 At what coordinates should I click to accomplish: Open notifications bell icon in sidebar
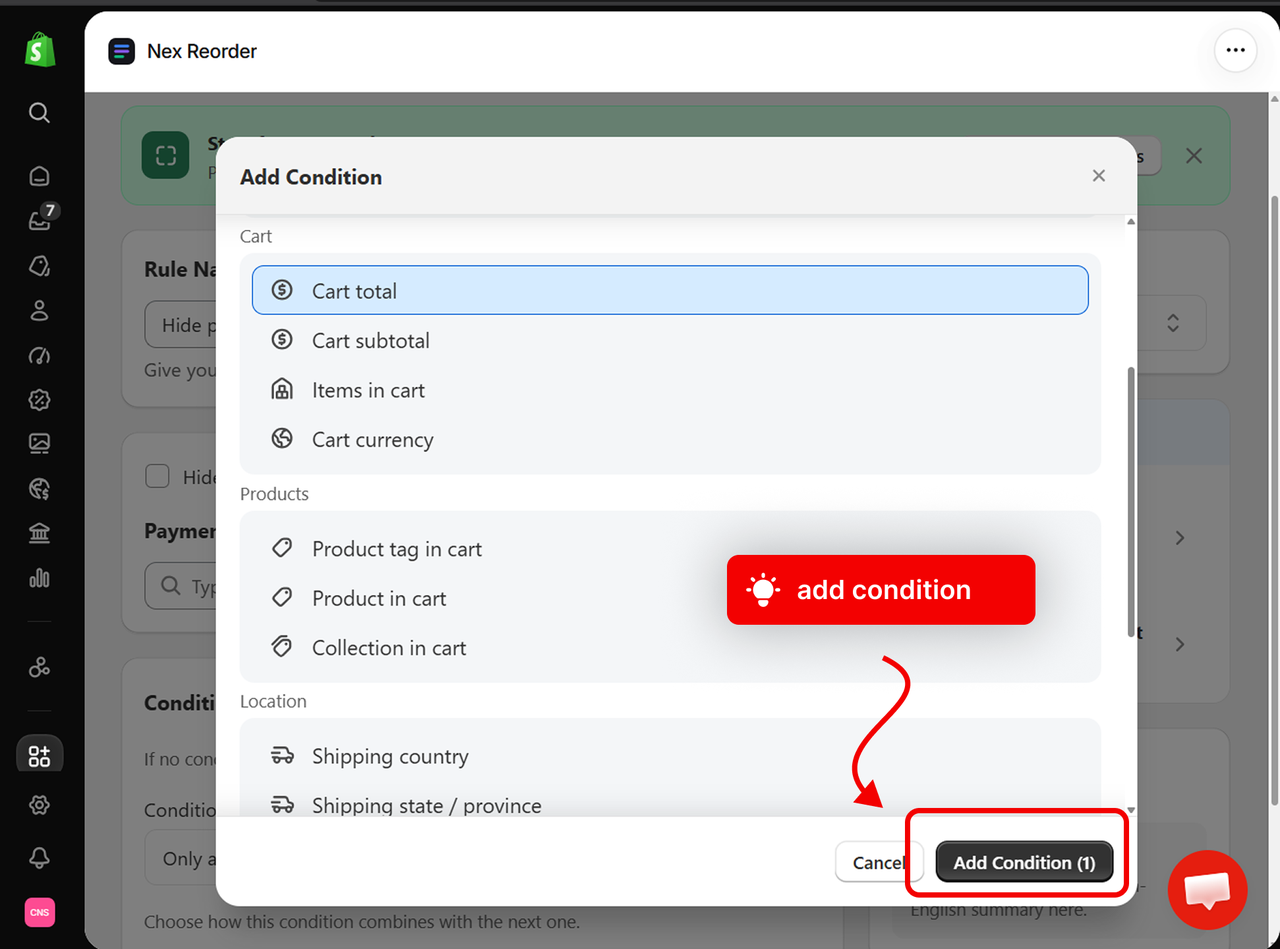tap(39, 858)
